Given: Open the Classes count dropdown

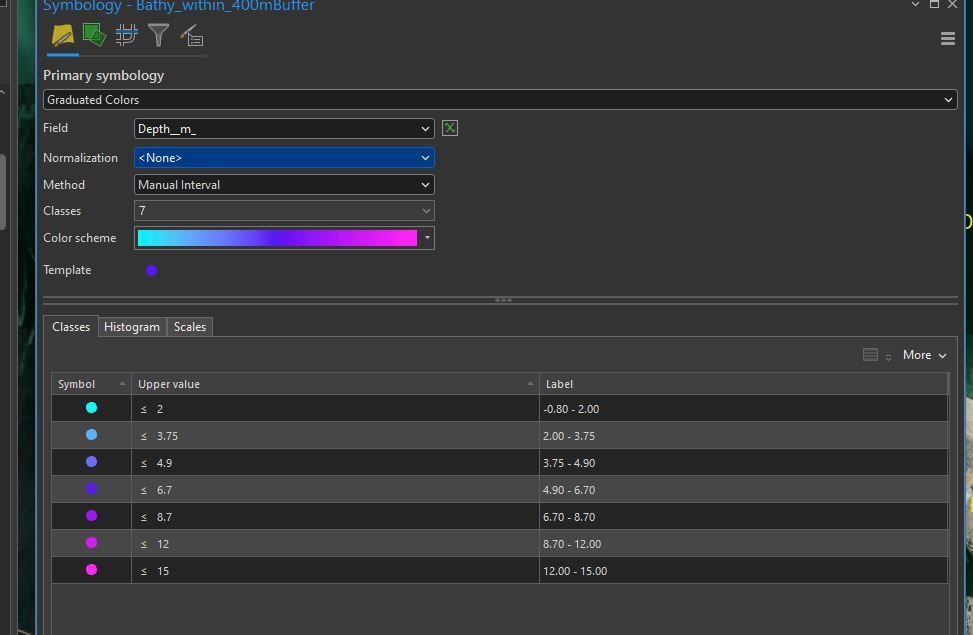Looking at the screenshot, I should [x=284, y=211].
